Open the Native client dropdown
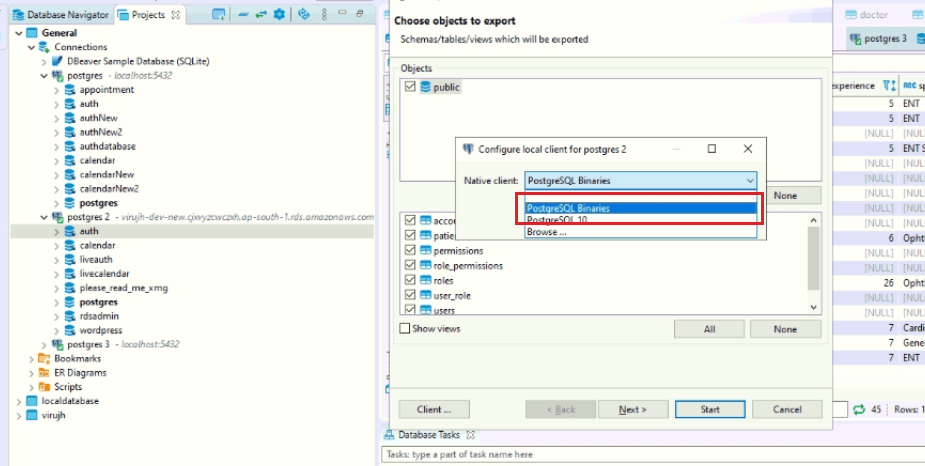Screen dimensions: 925x466 [x=640, y=181]
